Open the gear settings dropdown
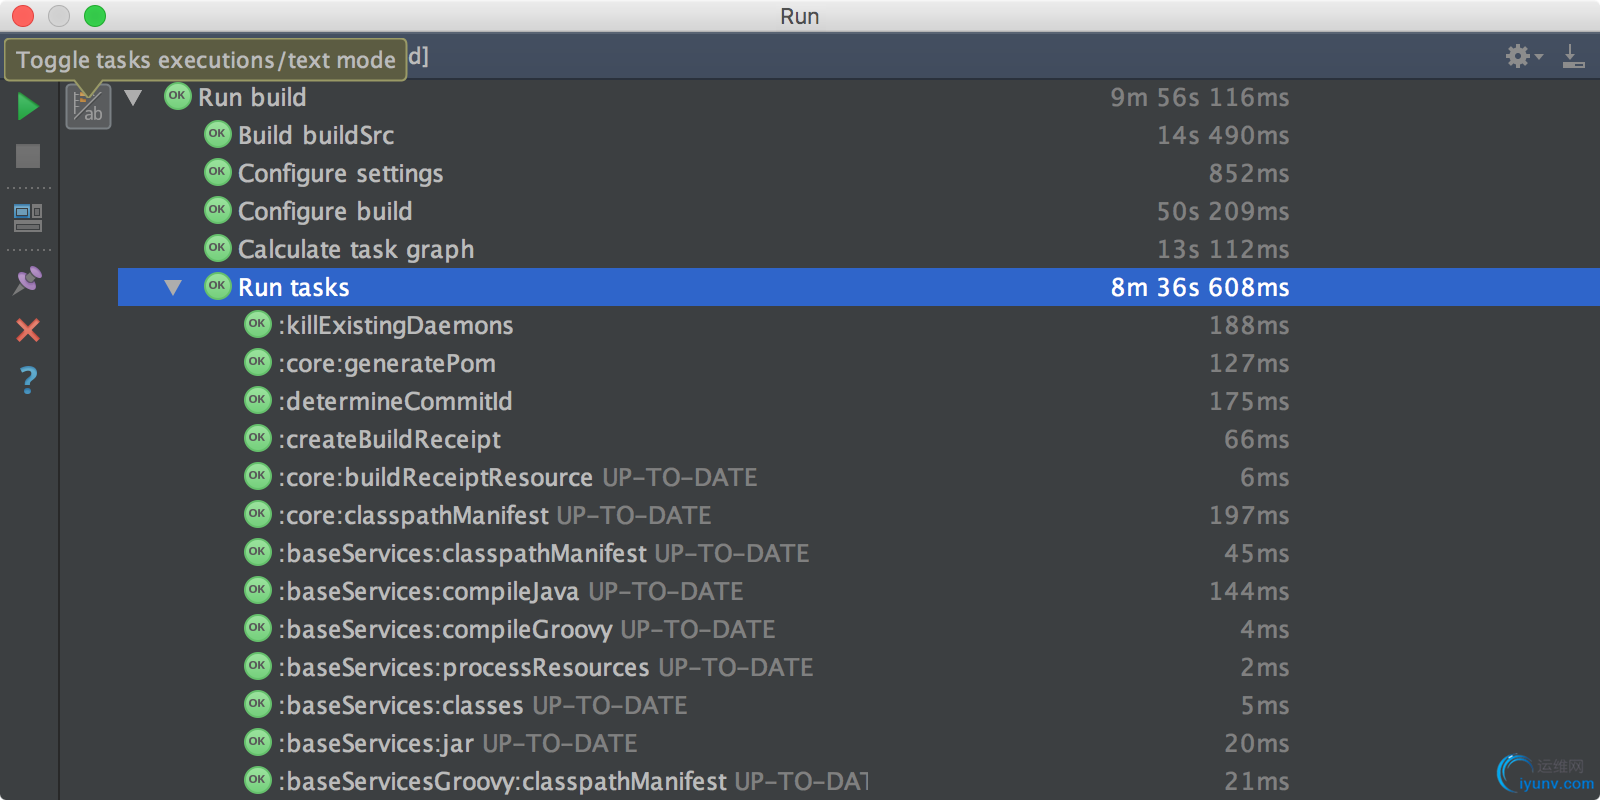Screen dimensions: 1600x800 [1522, 56]
